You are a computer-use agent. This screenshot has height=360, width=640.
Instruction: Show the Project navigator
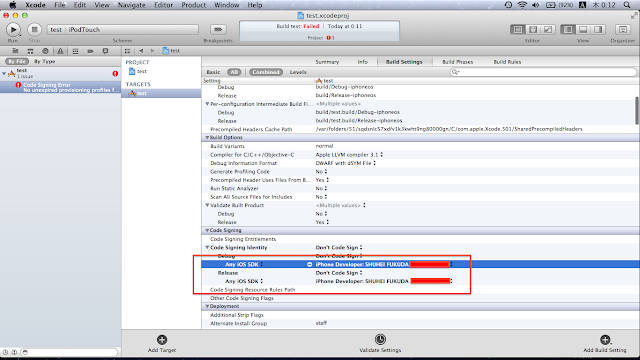click(x=16, y=51)
